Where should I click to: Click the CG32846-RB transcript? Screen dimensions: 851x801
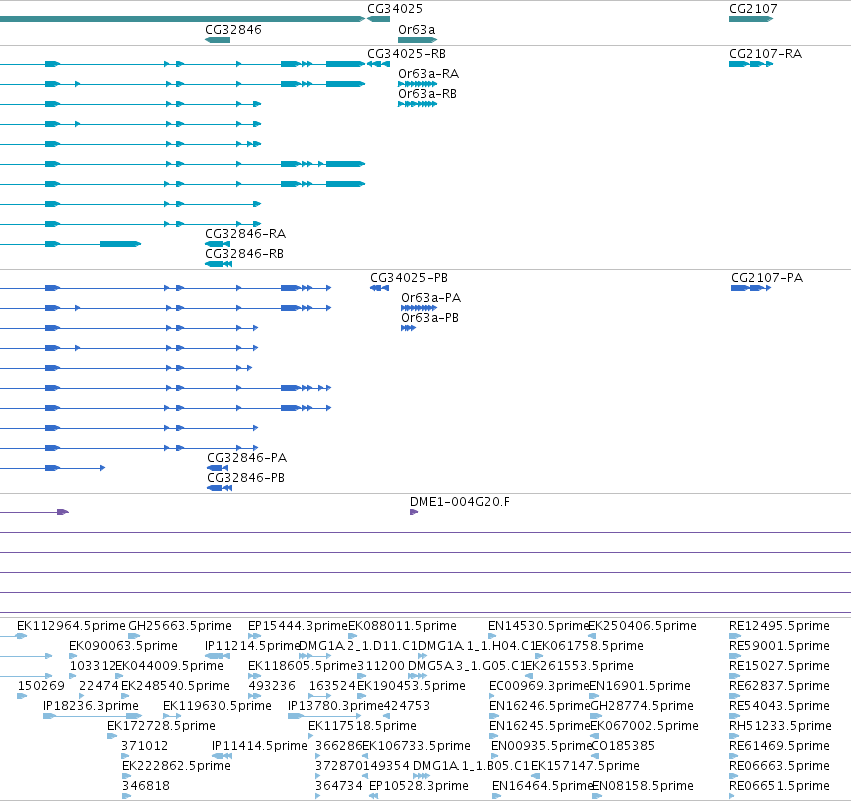[219, 264]
